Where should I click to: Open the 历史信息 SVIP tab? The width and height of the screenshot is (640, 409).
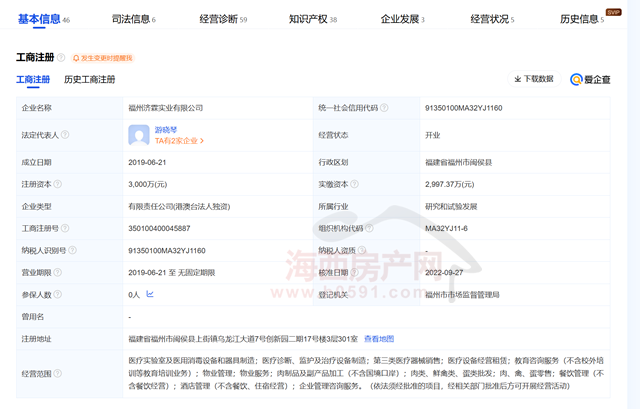pos(582,19)
